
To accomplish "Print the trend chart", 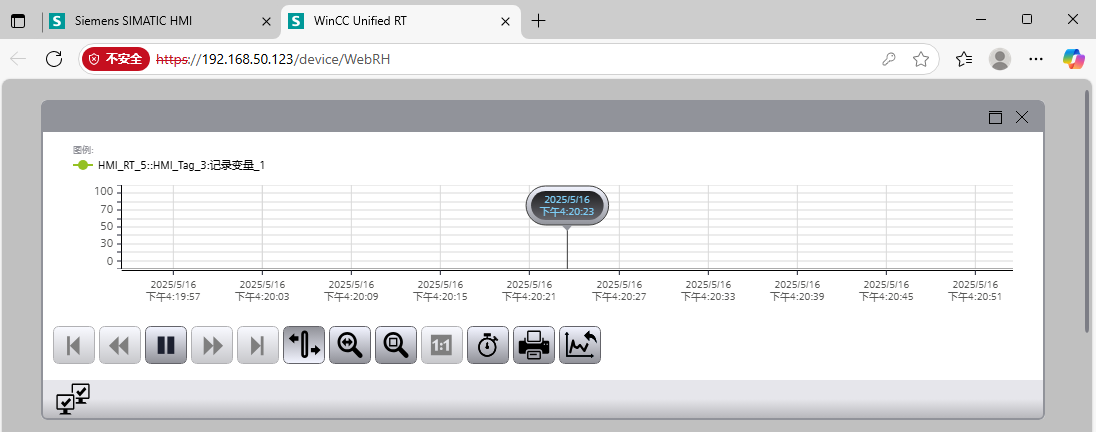I will pos(535,345).
